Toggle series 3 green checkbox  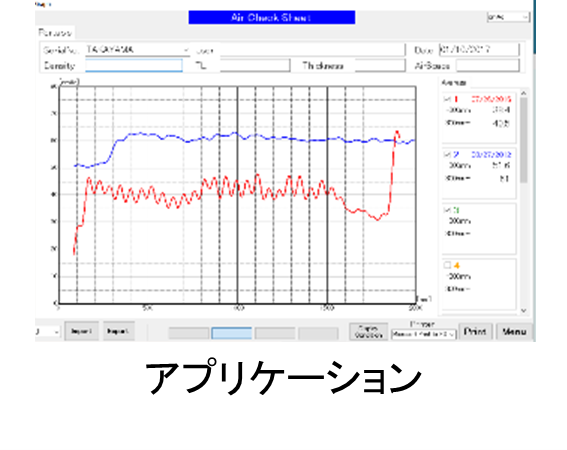pos(447,210)
